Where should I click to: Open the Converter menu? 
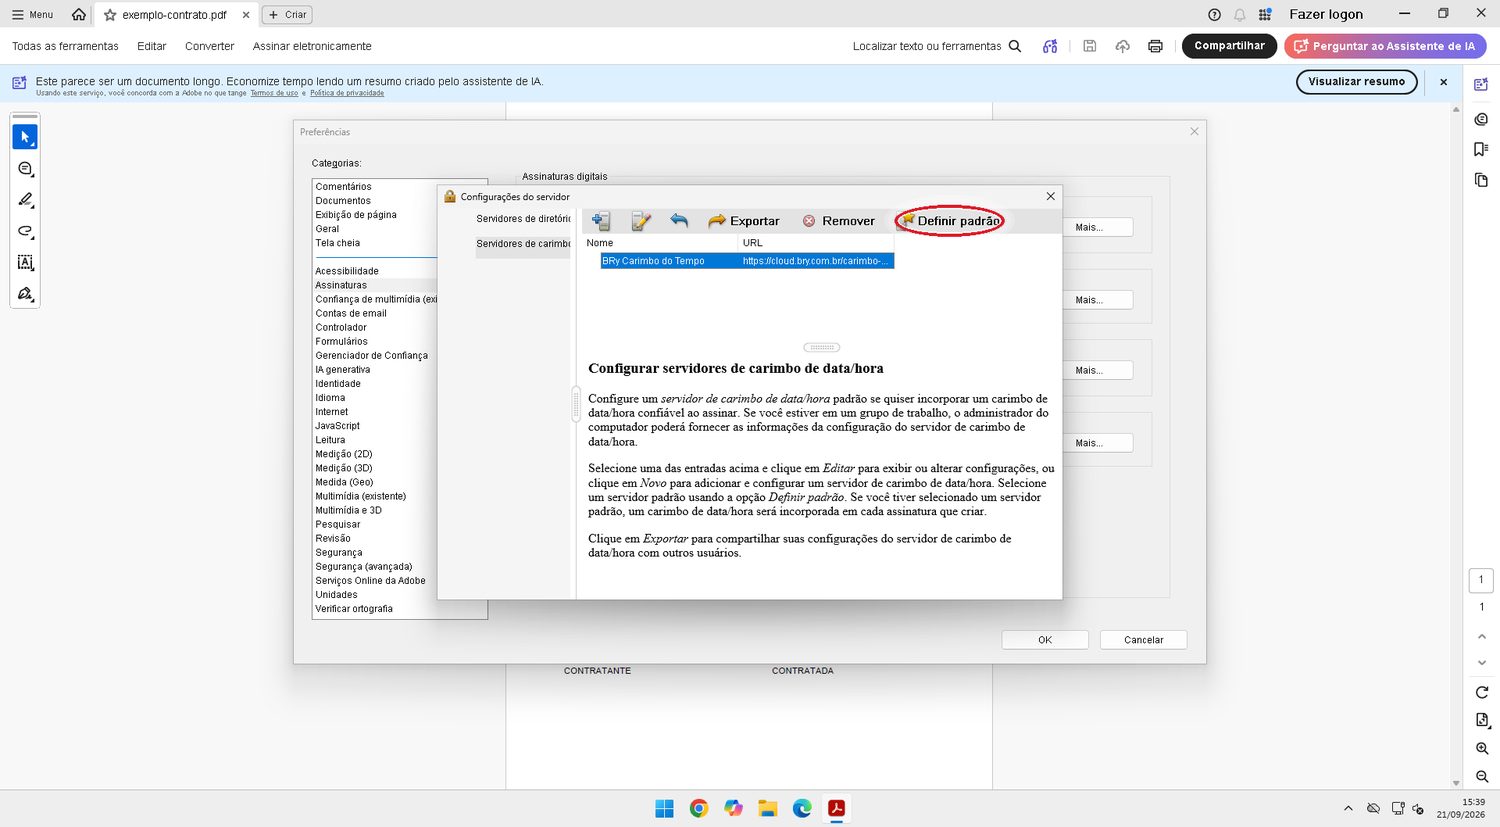click(209, 46)
